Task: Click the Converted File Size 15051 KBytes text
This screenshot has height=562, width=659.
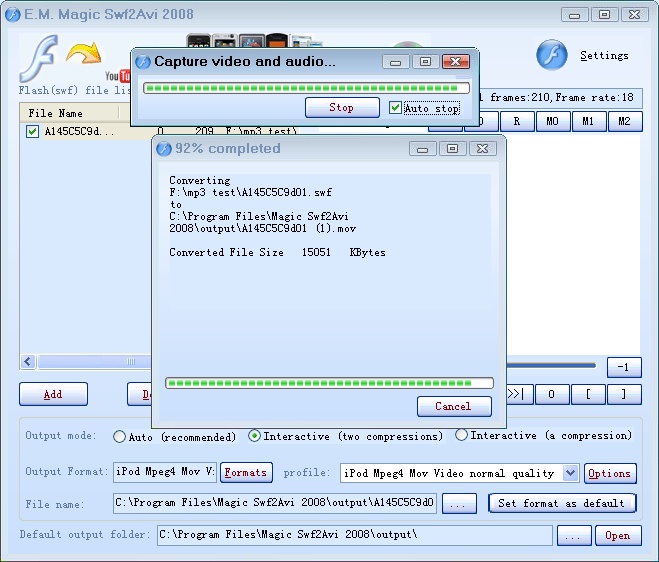Action: click(x=277, y=252)
